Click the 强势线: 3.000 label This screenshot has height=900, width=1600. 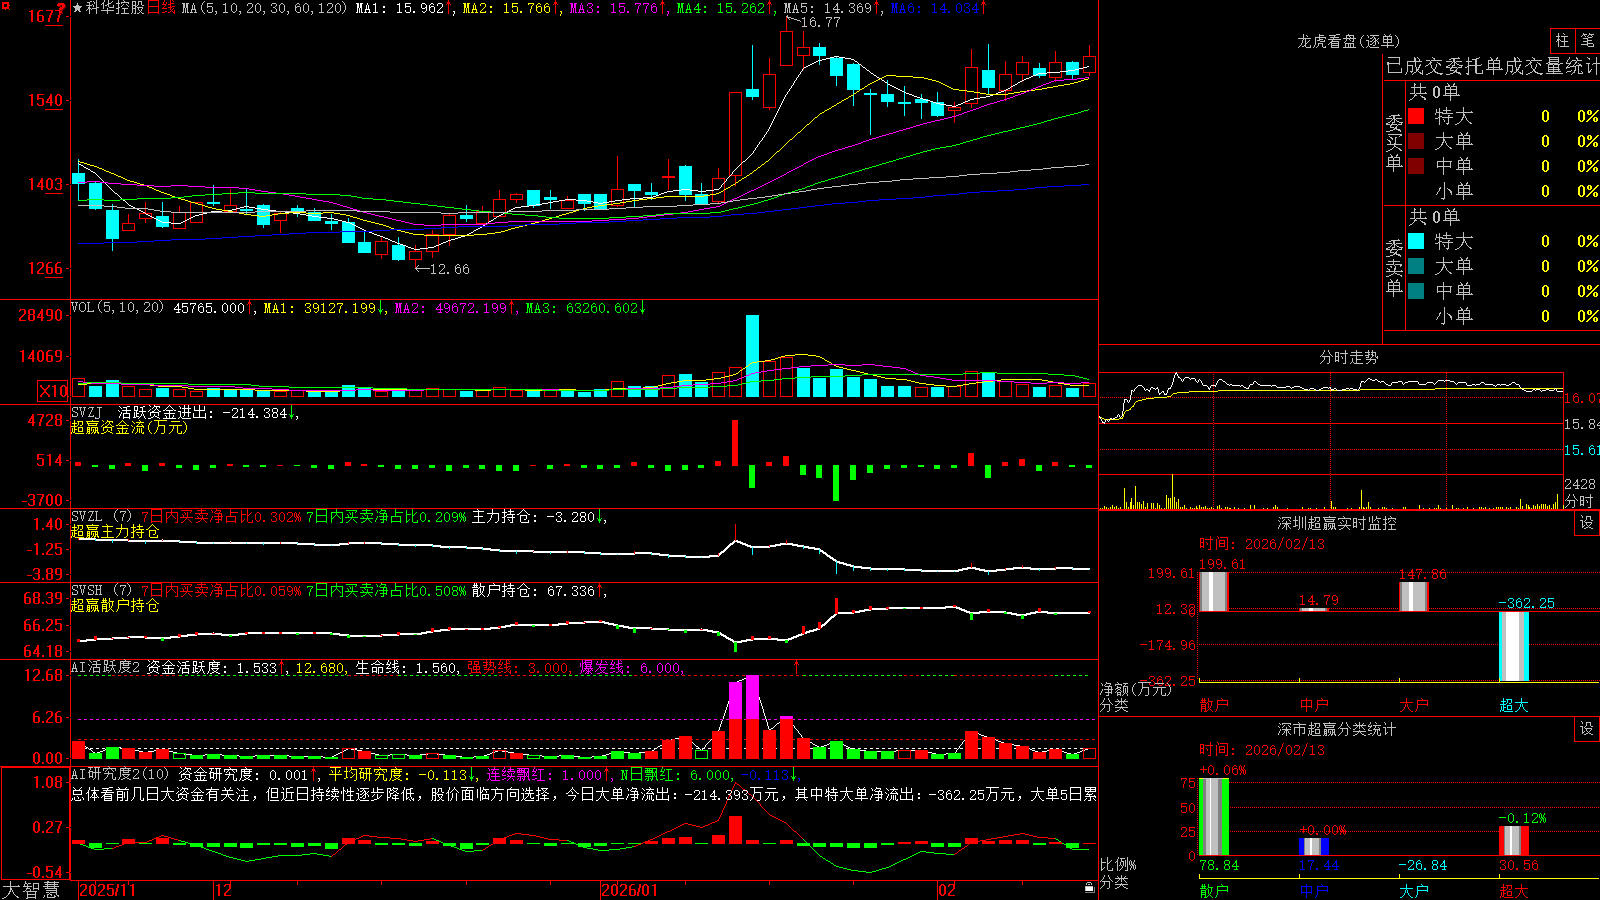pos(519,668)
